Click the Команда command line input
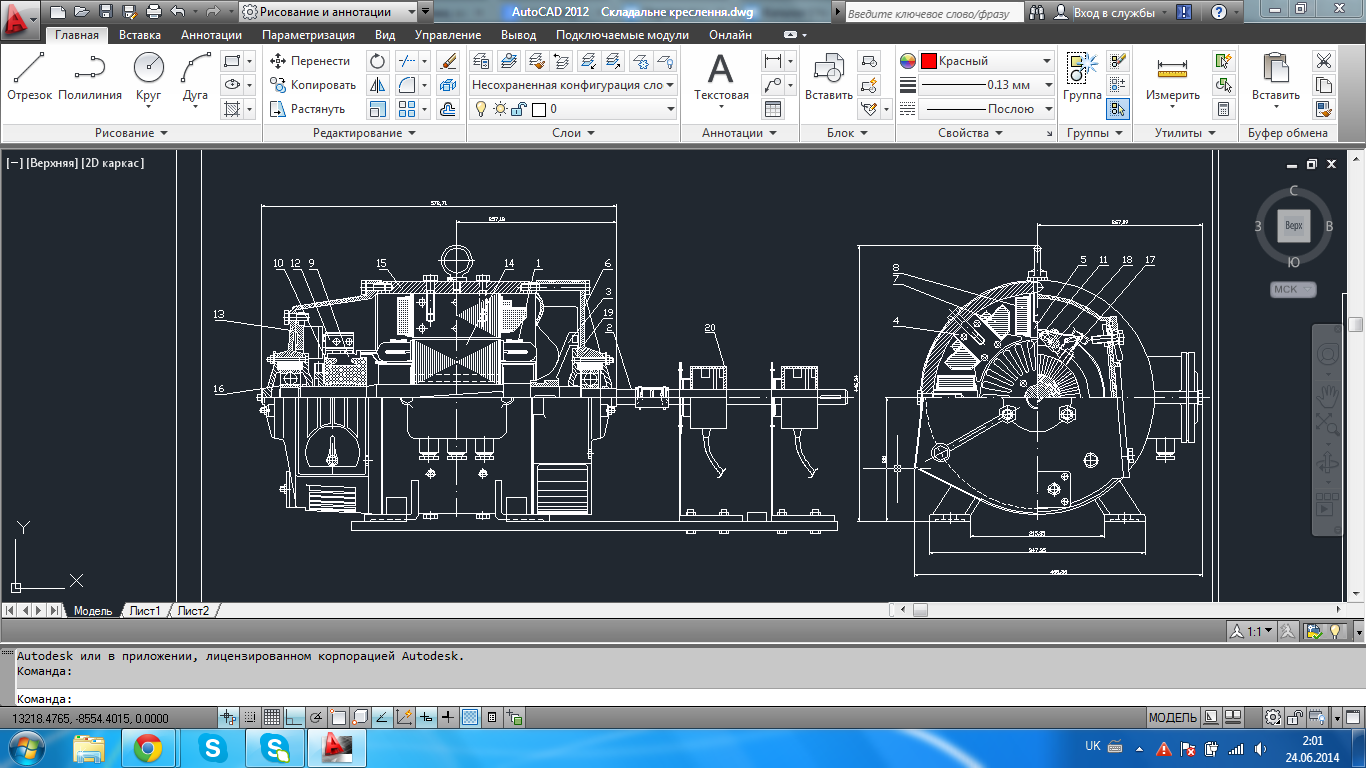Screen dimensions: 1366x768 (685, 699)
